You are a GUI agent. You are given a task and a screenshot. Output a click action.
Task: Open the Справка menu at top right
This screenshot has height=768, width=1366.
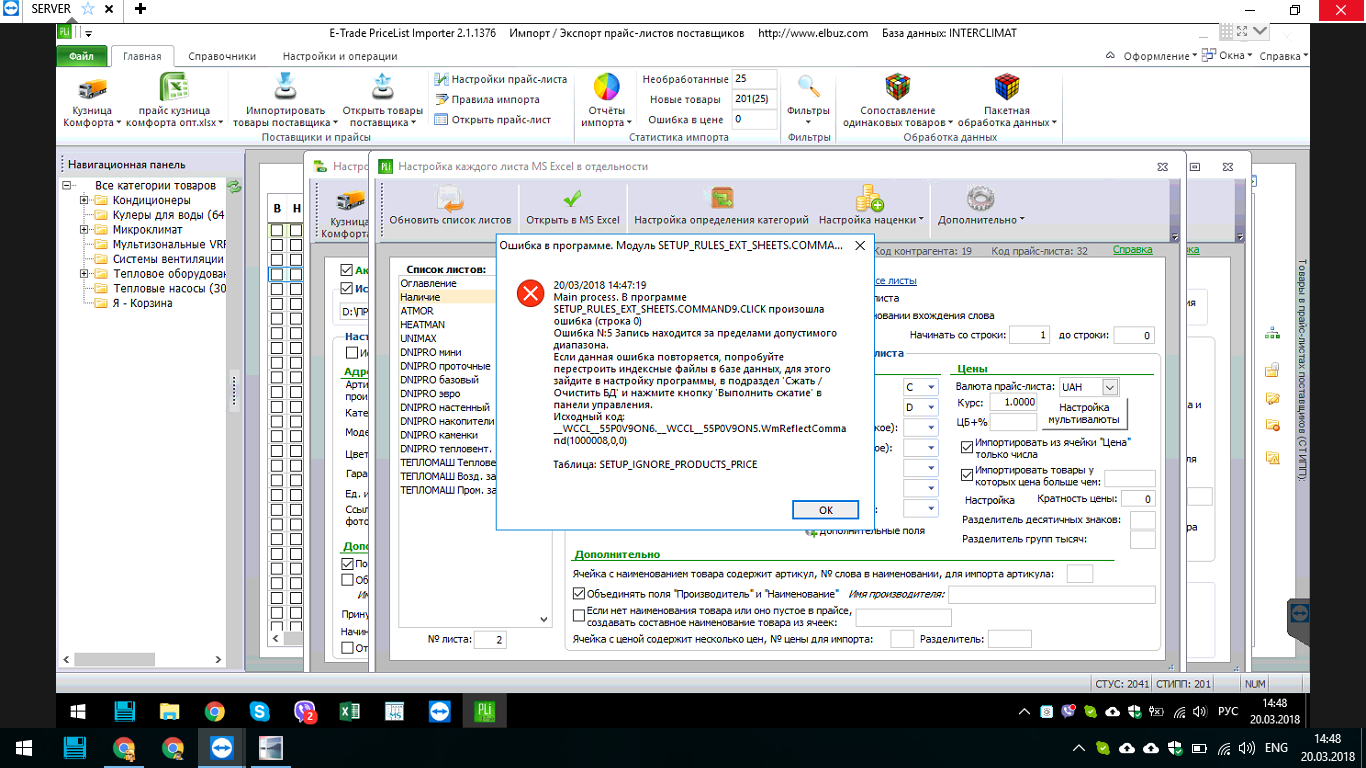coord(1283,56)
